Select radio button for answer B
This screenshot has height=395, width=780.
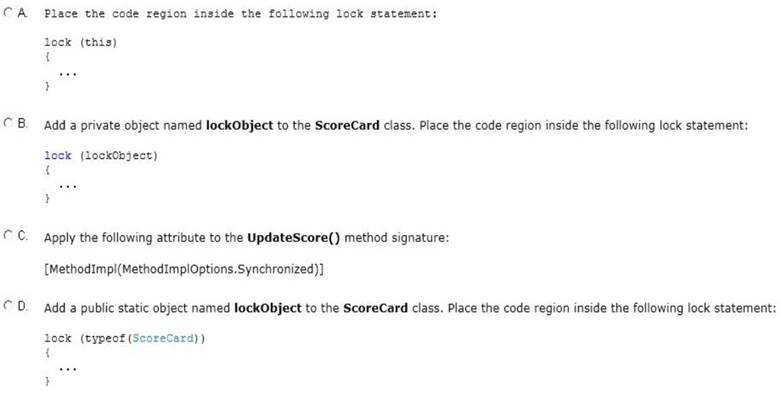pyautogui.click(x=7, y=122)
